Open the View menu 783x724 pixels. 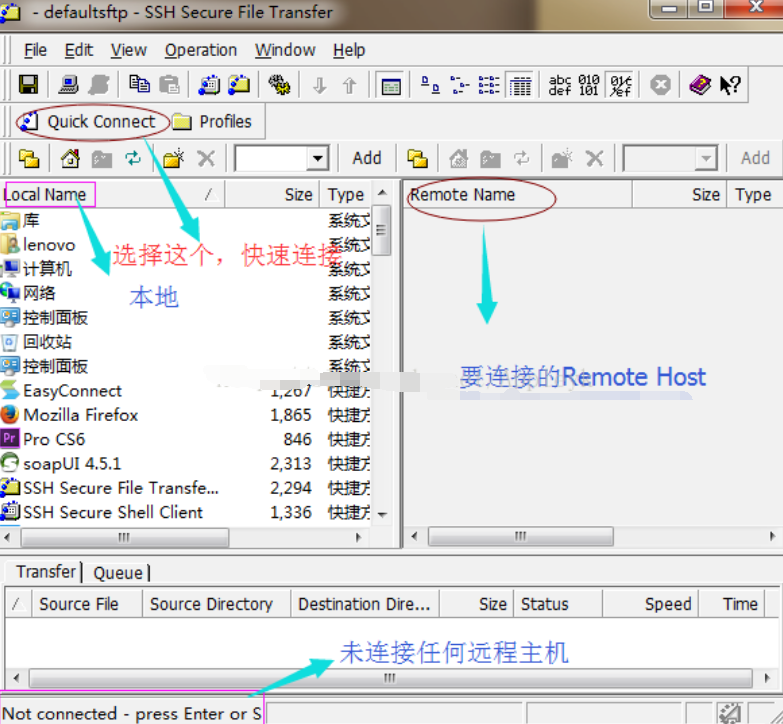[128, 50]
